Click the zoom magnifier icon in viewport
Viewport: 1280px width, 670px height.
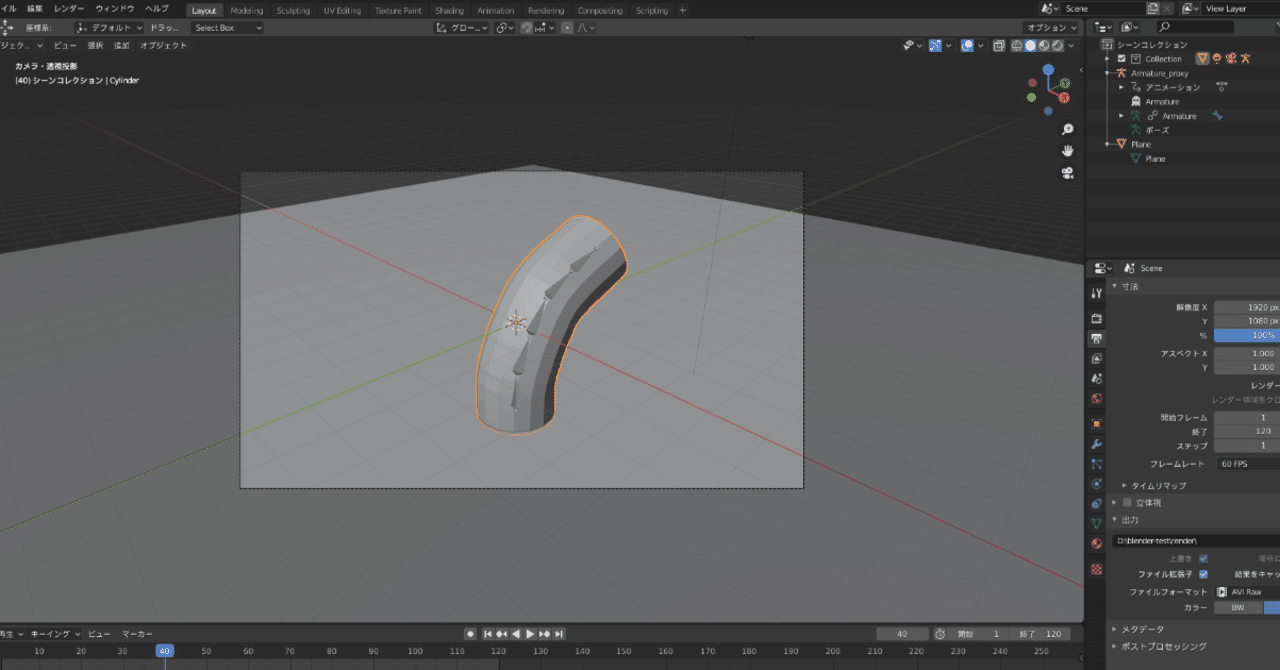(1067, 130)
